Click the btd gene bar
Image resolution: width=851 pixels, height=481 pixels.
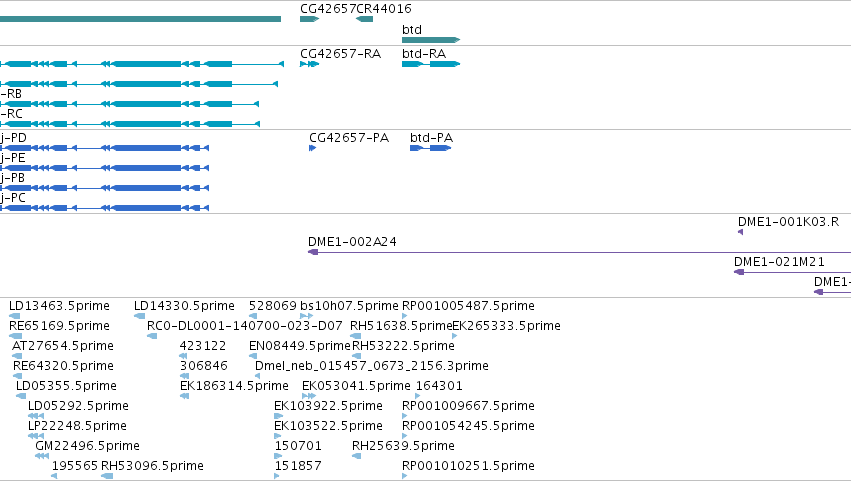[431, 40]
